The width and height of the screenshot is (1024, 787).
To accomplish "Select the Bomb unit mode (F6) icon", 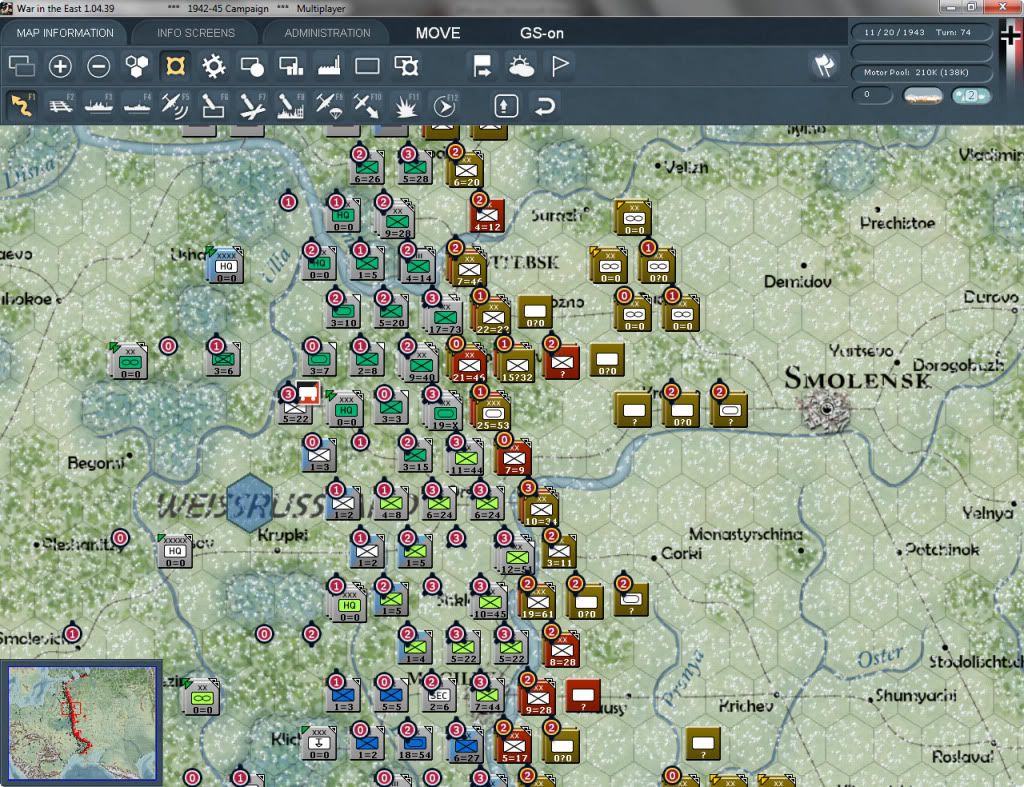I will click(x=213, y=105).
